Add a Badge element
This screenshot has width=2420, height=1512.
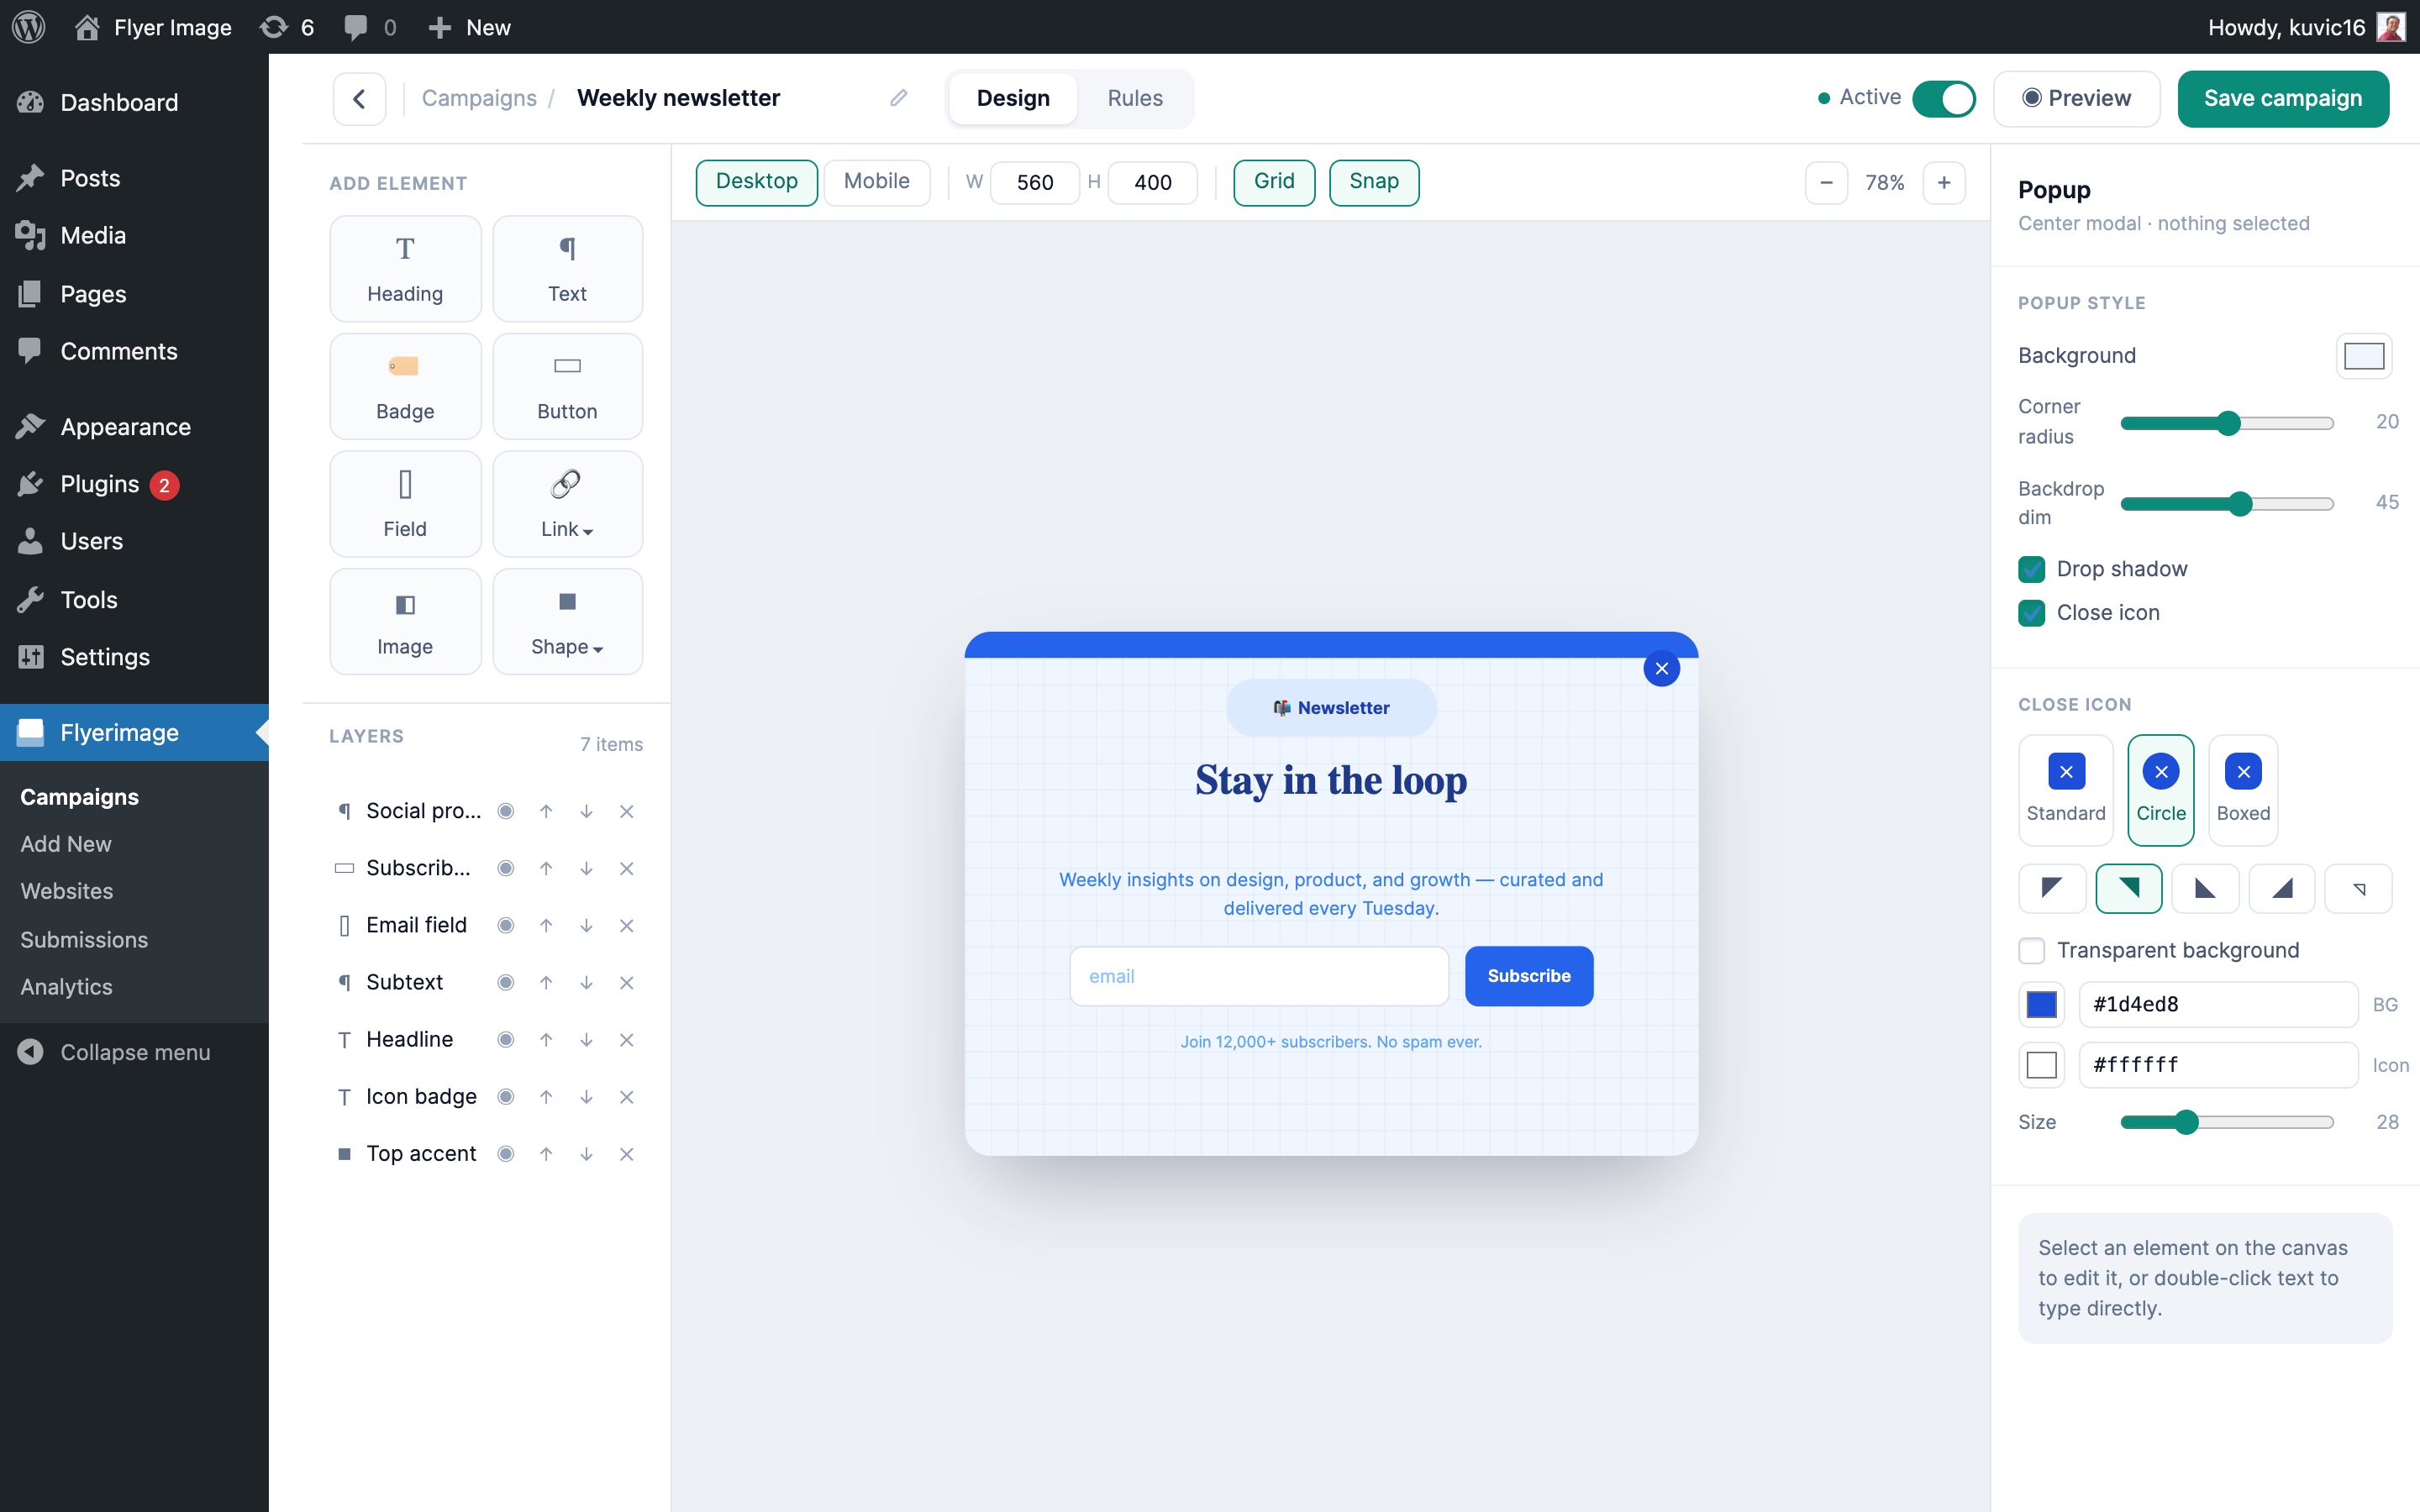point(405,386)
